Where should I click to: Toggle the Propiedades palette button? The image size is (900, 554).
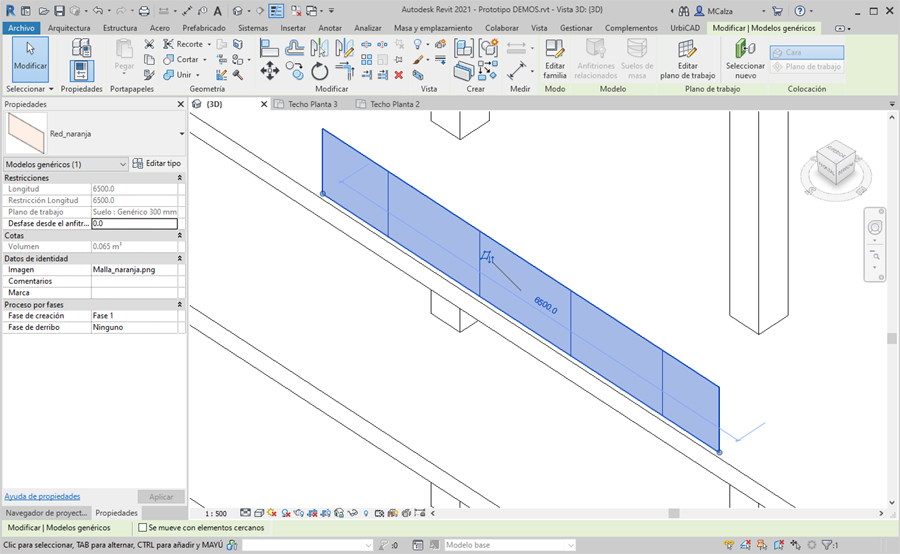click(82, 69)
